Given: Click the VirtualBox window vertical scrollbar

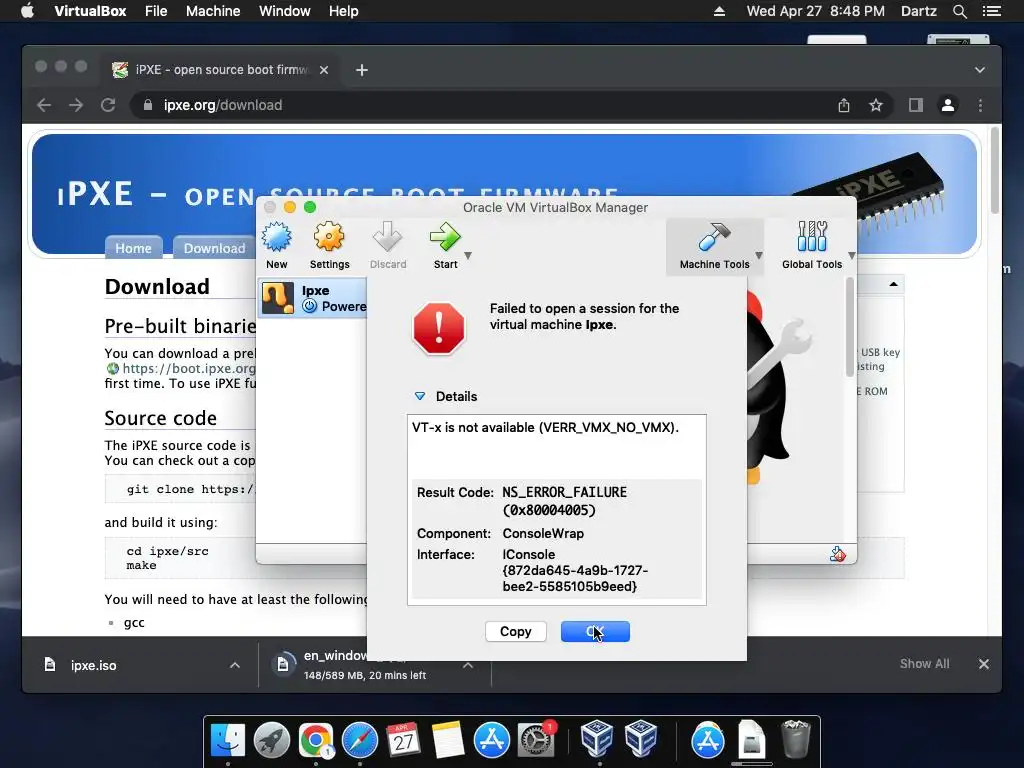Looking at the screenshot, I should click(x=850, y=327).
